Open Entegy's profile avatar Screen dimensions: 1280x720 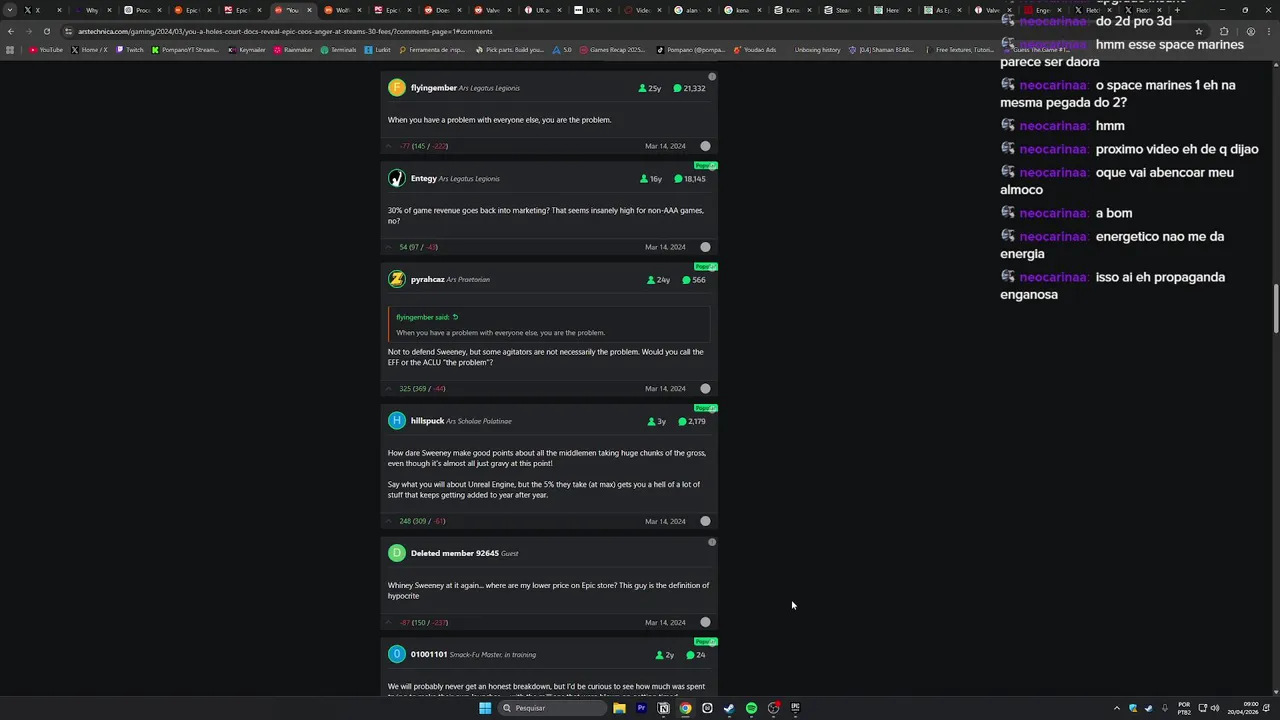point(397,178)
